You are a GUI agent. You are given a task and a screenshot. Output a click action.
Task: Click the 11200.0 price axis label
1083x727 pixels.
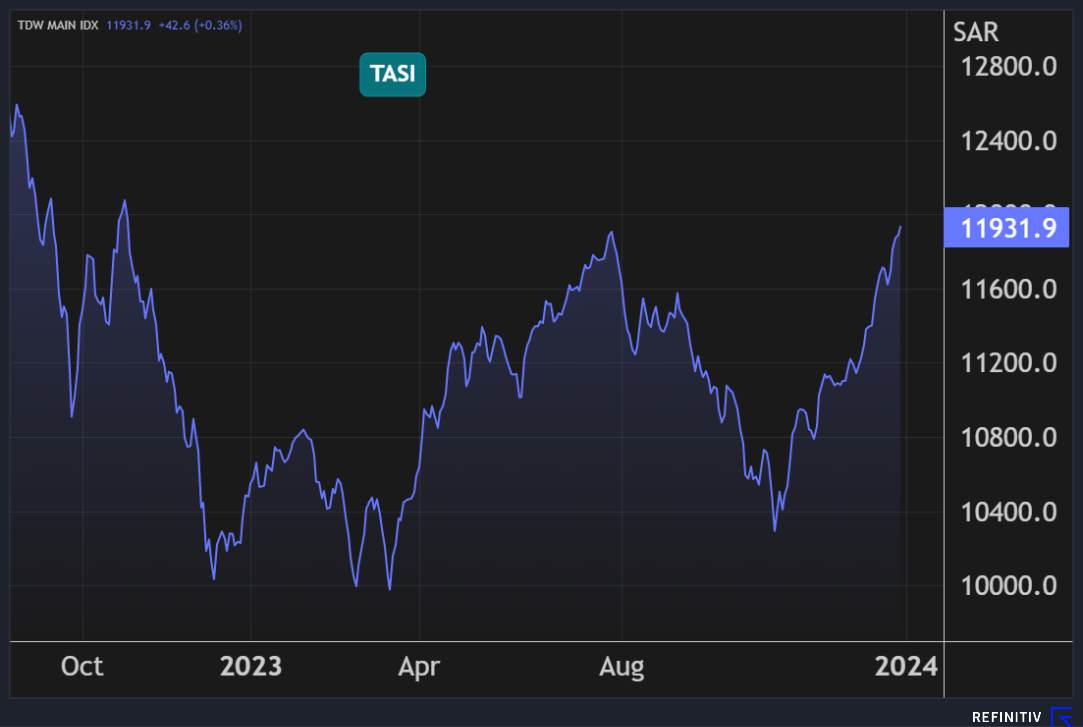1007,363
